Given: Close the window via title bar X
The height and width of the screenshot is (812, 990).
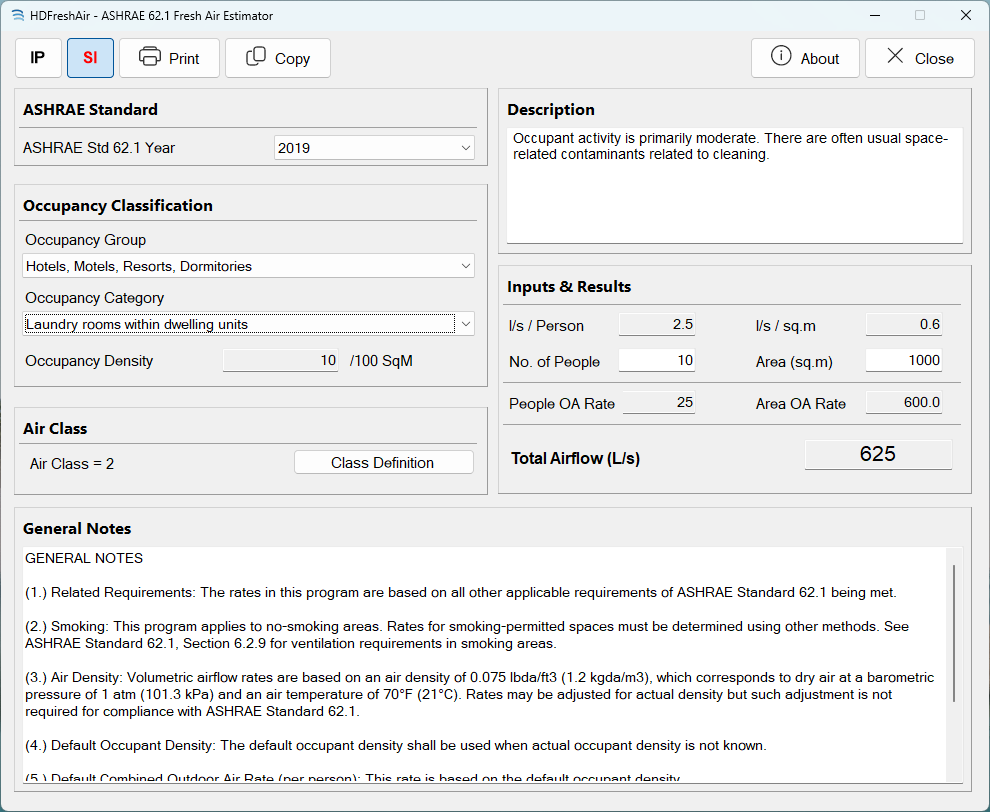Looking at the screenshot, I should coord(965,15).
